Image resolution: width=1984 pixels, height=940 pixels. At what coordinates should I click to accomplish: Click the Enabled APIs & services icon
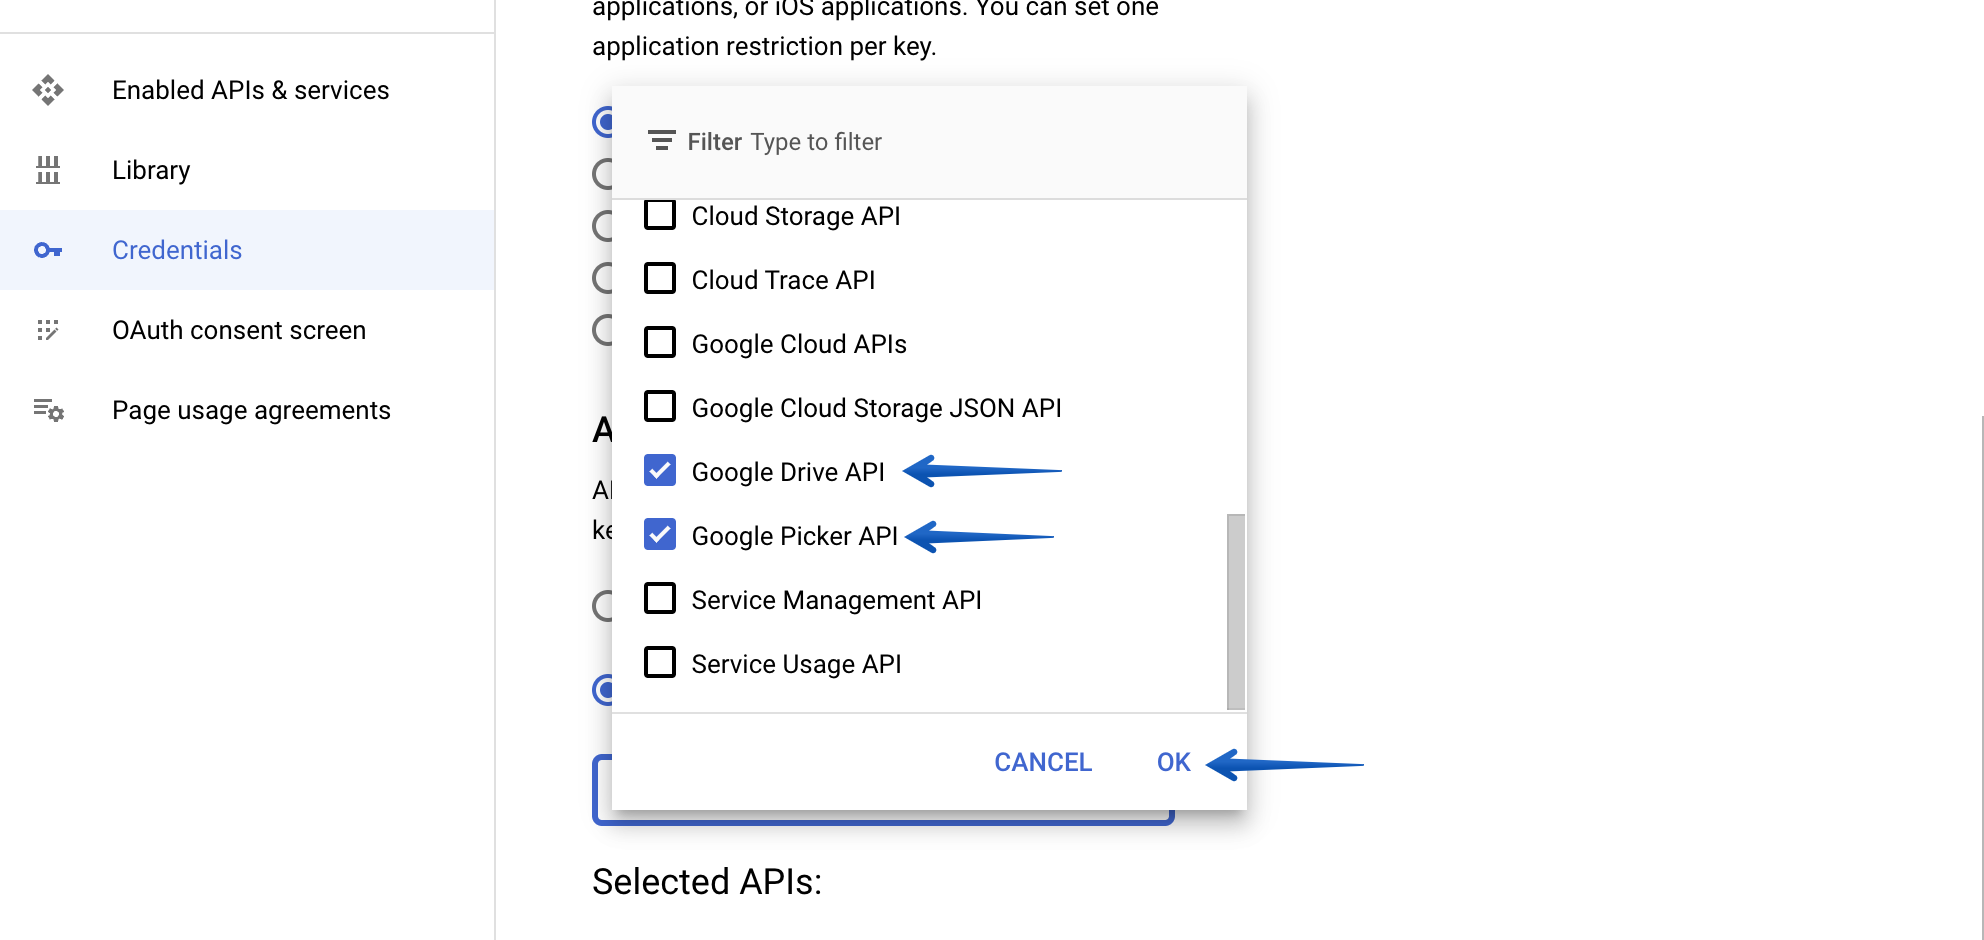(48, 90)
